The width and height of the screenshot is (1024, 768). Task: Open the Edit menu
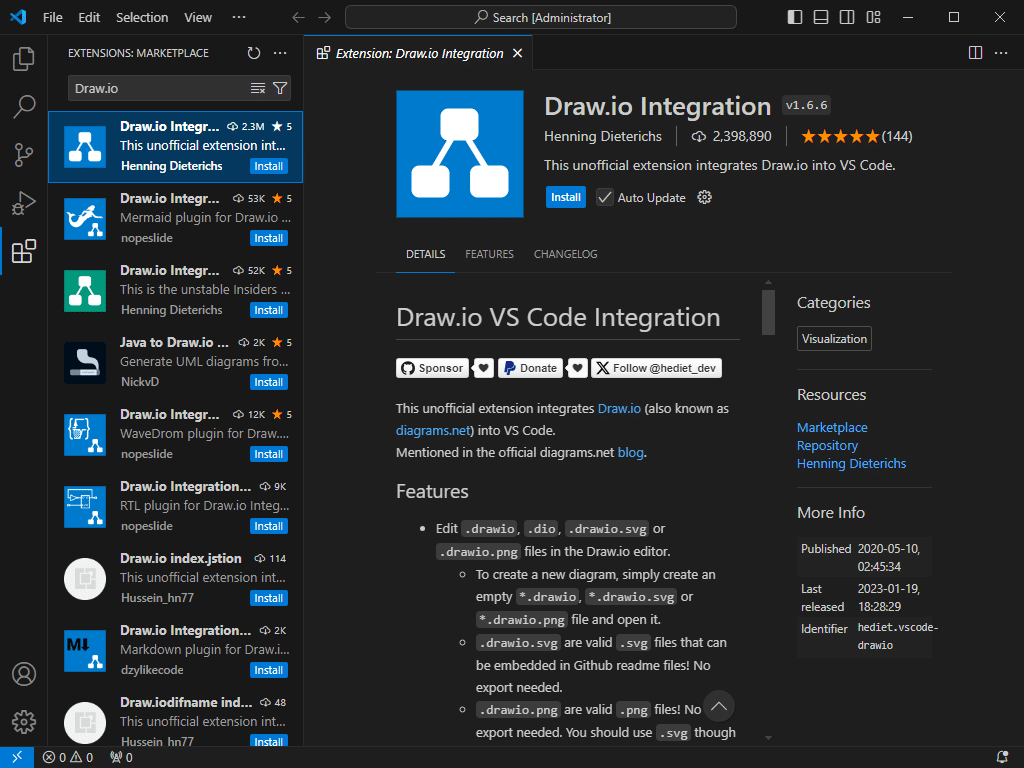pos(89,18)
